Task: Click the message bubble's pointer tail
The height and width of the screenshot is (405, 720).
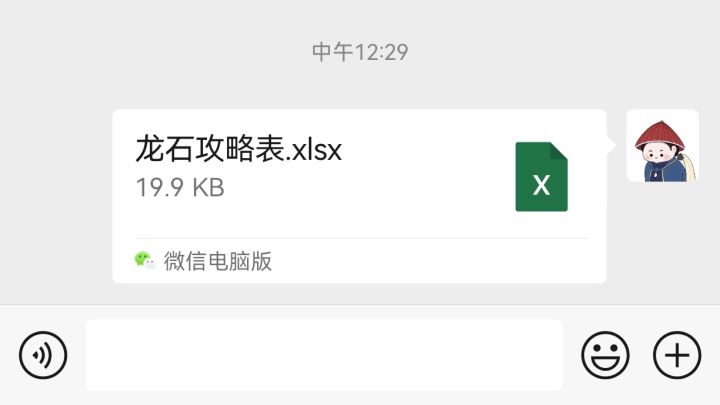Action: (611, 146)
